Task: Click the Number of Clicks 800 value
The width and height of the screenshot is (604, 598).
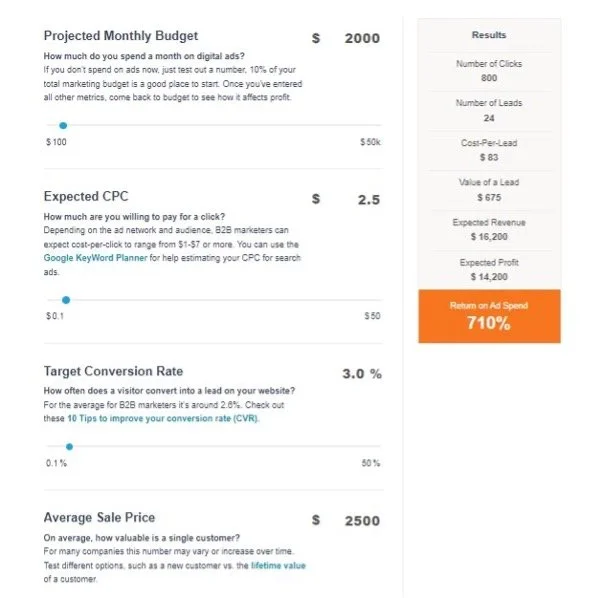Action: 489,78
